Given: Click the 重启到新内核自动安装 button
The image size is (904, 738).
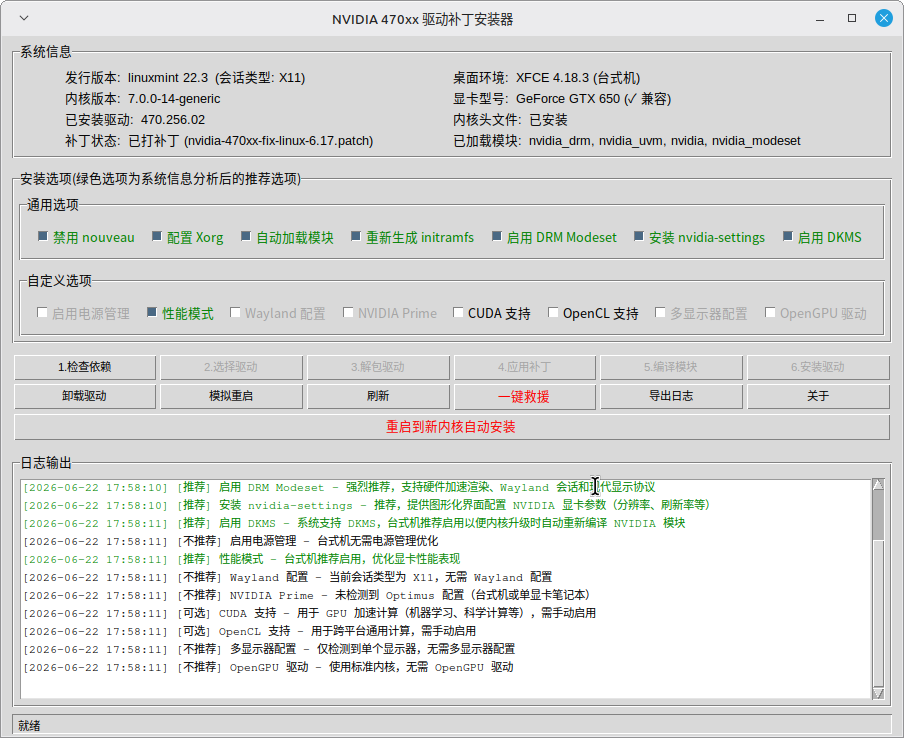Looking at the screenshot, I should (x=451, y=427).
